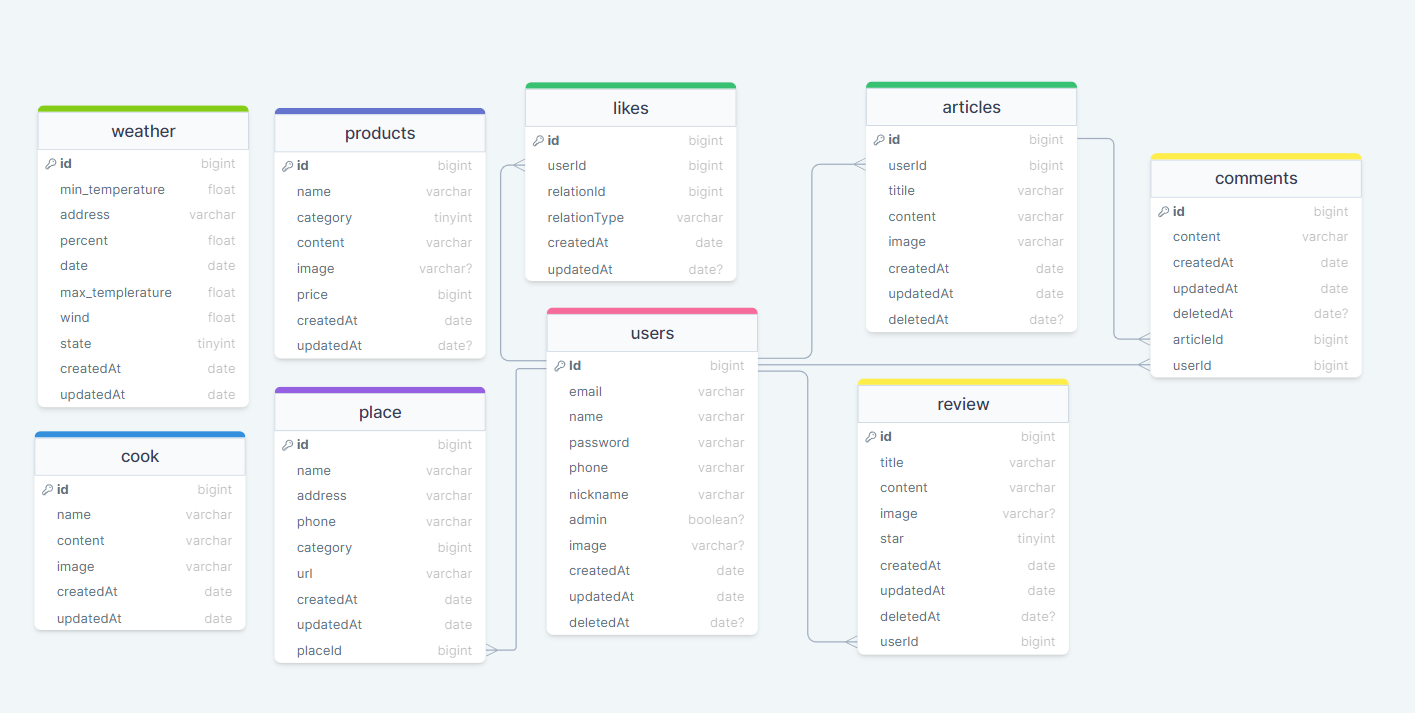This screenshot has width=1415, height=713.
Task: Click the userId column in review table
Action: click(x=963, y=642)
